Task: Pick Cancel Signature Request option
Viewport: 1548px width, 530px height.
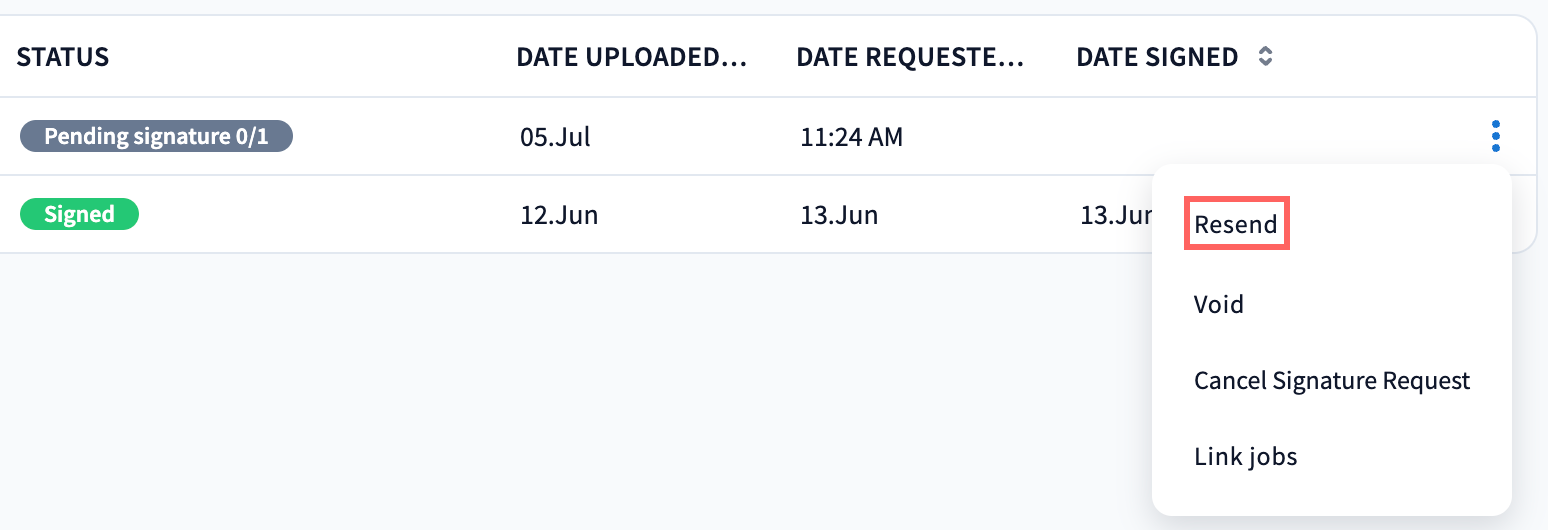Action: coord(1332,381)
